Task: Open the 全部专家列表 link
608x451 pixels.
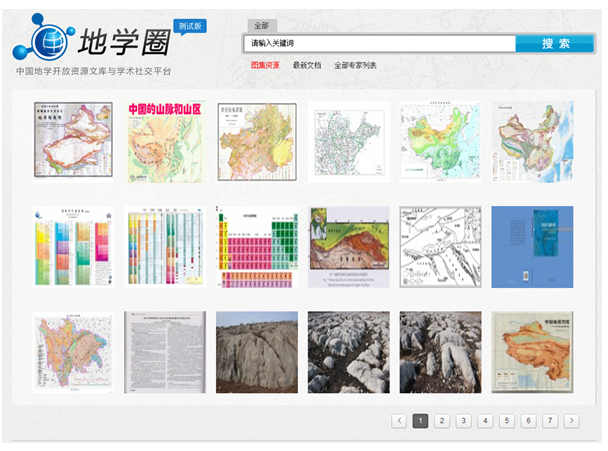Action: 355,65
